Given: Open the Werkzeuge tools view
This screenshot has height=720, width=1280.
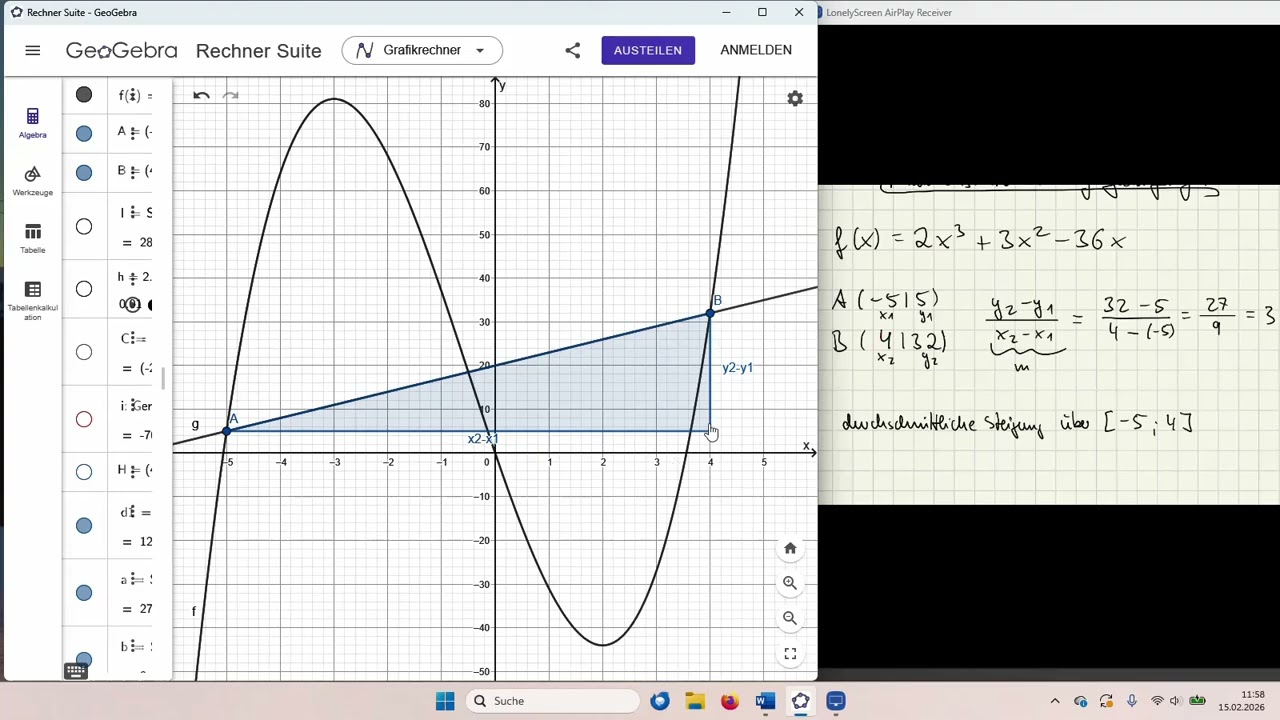Looking at the screenshot, I should tap(33, 181).
